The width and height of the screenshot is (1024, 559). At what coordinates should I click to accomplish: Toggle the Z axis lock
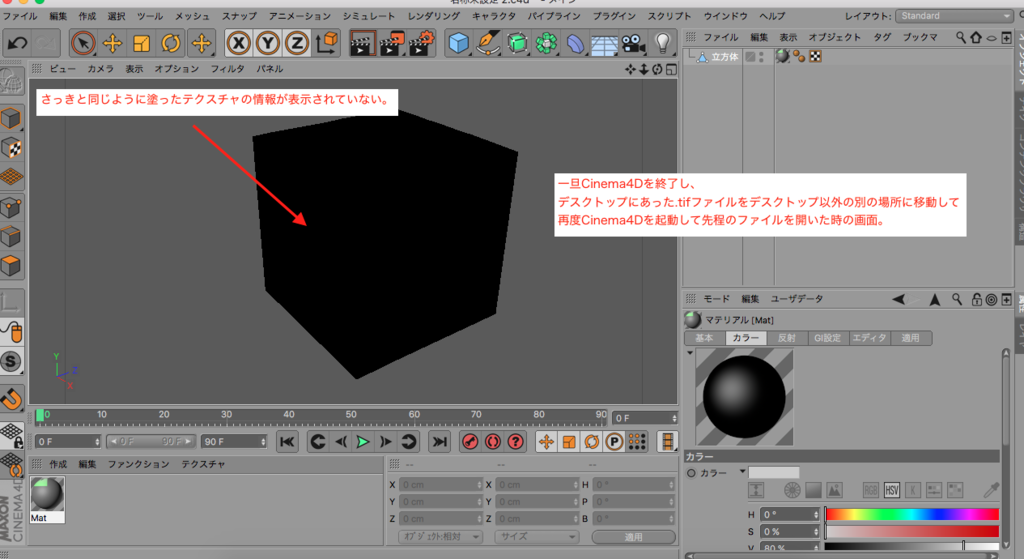coord(297,44)
